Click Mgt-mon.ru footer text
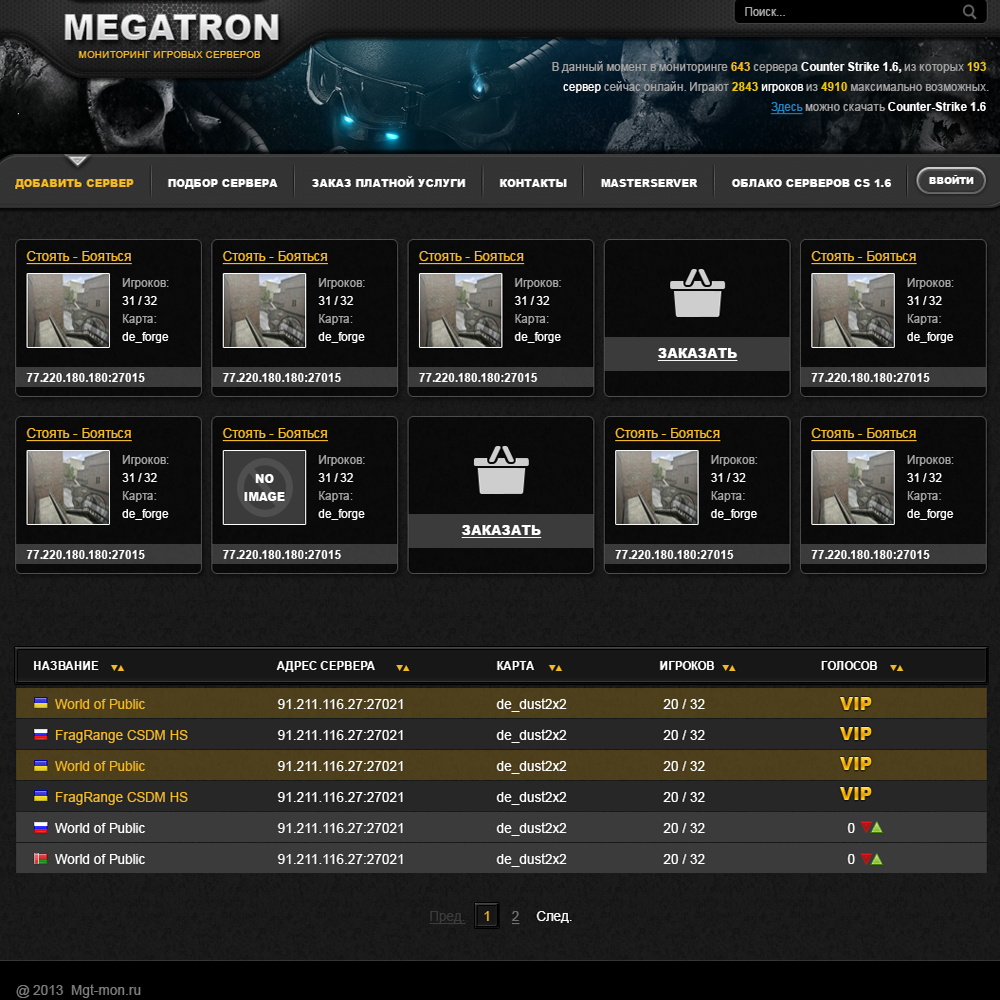 [106, 990]
